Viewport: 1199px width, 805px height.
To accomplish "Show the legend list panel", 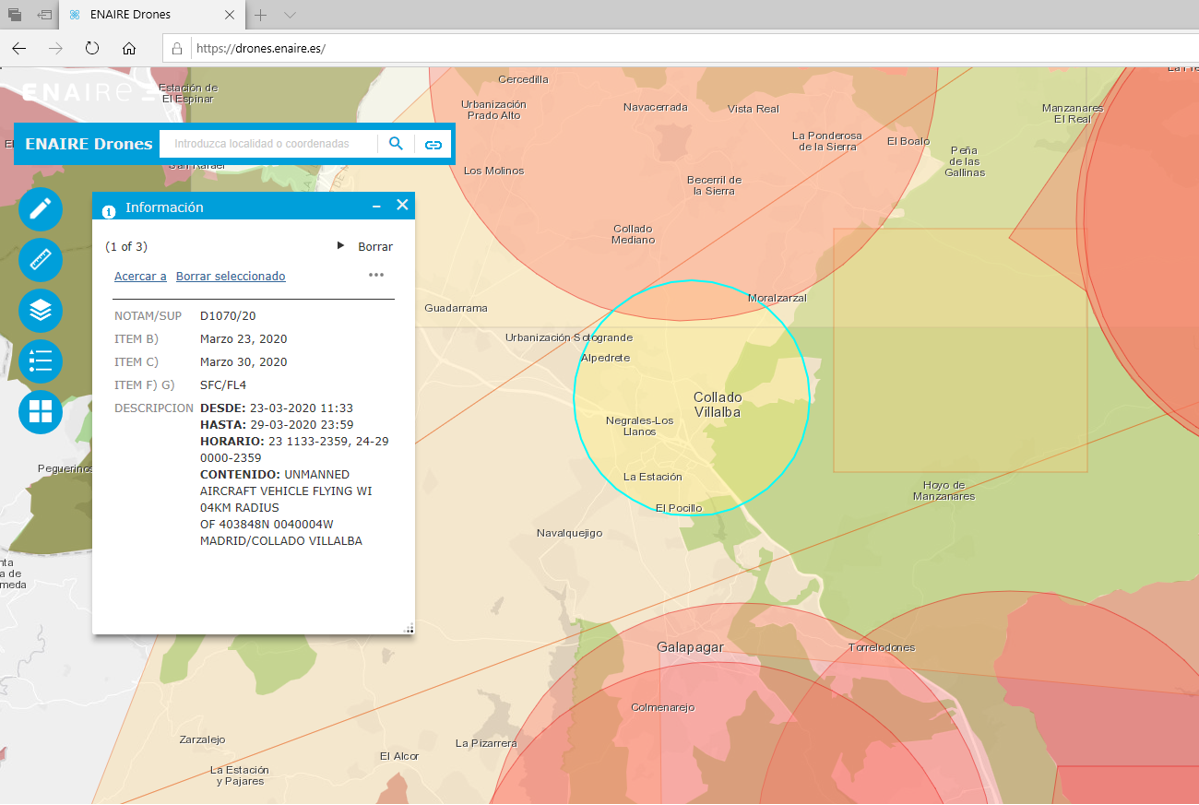I will 41,361.
